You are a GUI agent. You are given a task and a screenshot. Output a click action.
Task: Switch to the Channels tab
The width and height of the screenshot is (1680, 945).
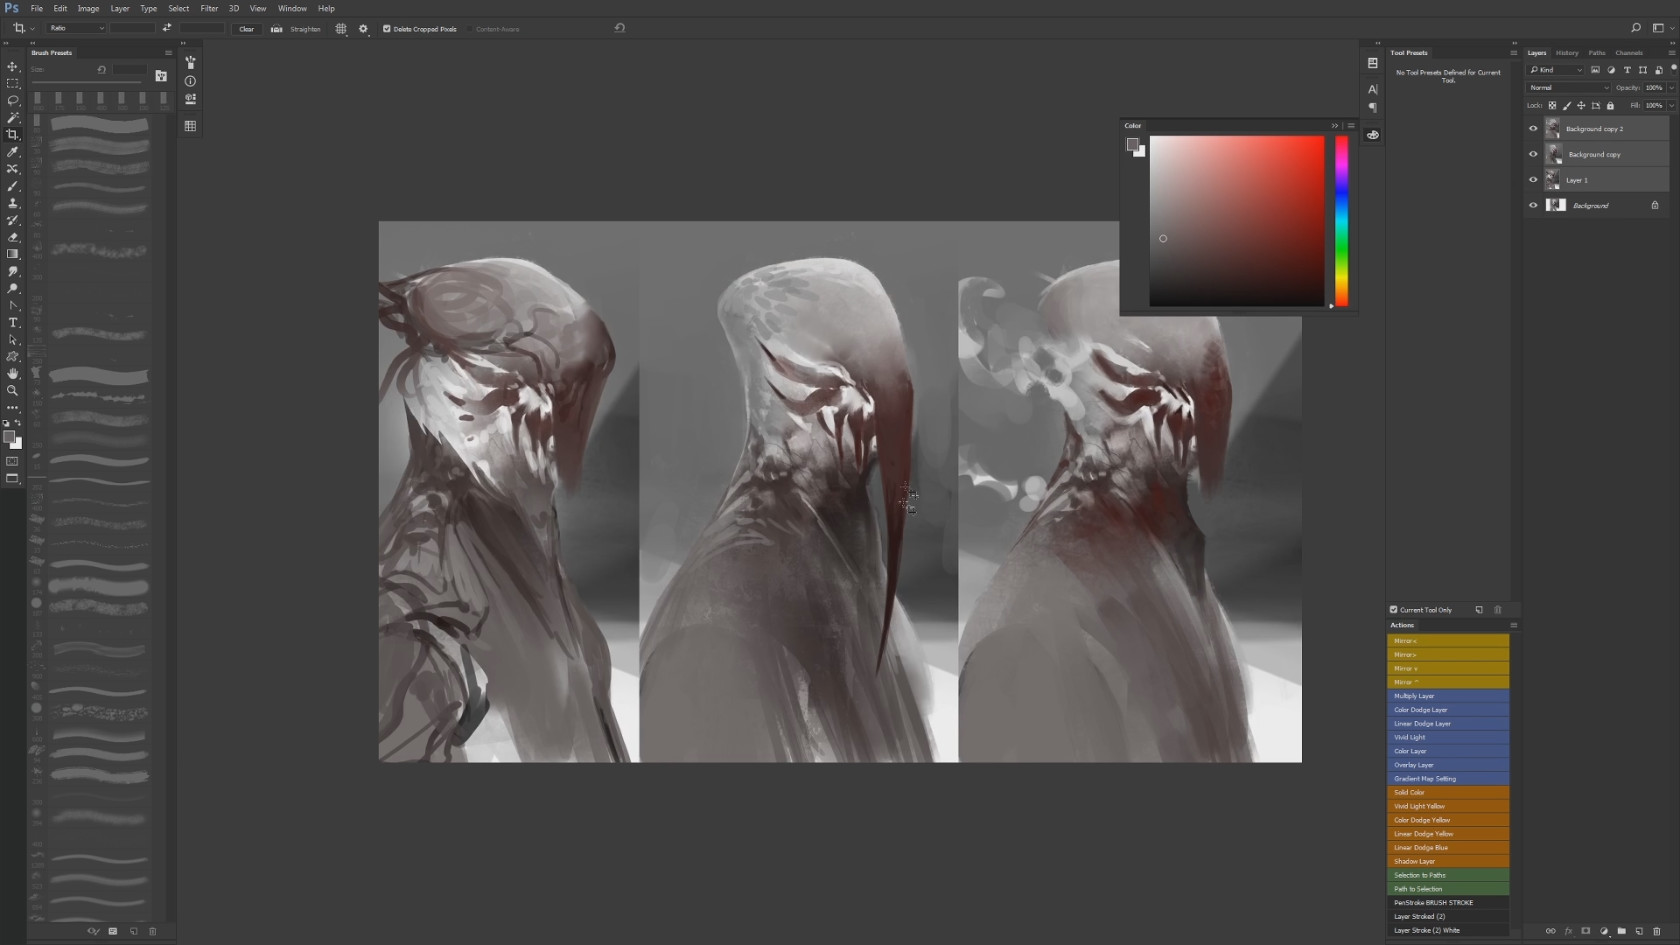(1629, 53)
